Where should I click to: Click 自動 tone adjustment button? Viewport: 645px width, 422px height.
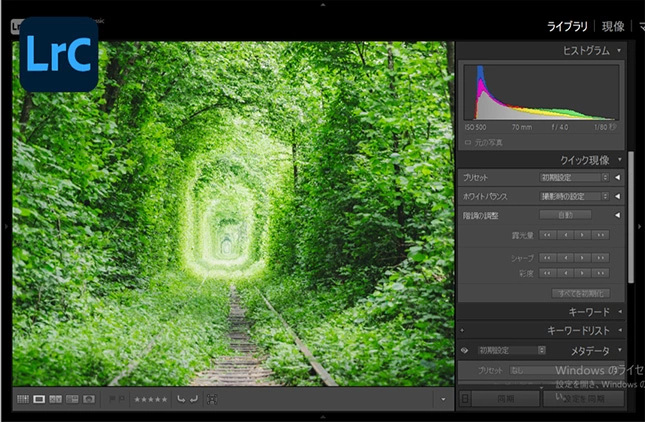point(566,215)
